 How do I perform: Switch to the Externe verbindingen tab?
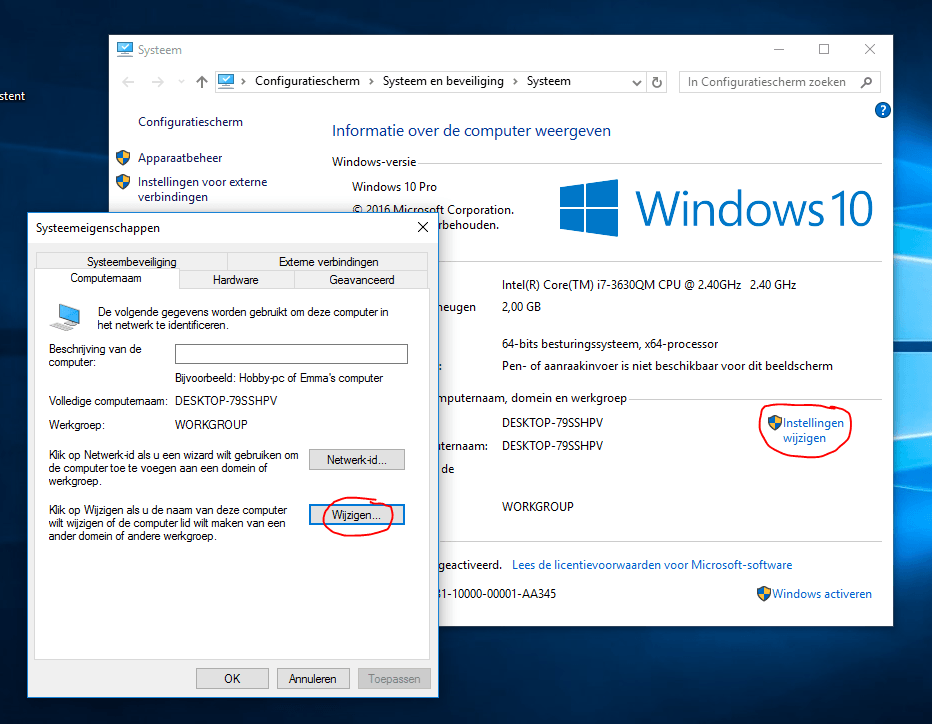[328, 262]
